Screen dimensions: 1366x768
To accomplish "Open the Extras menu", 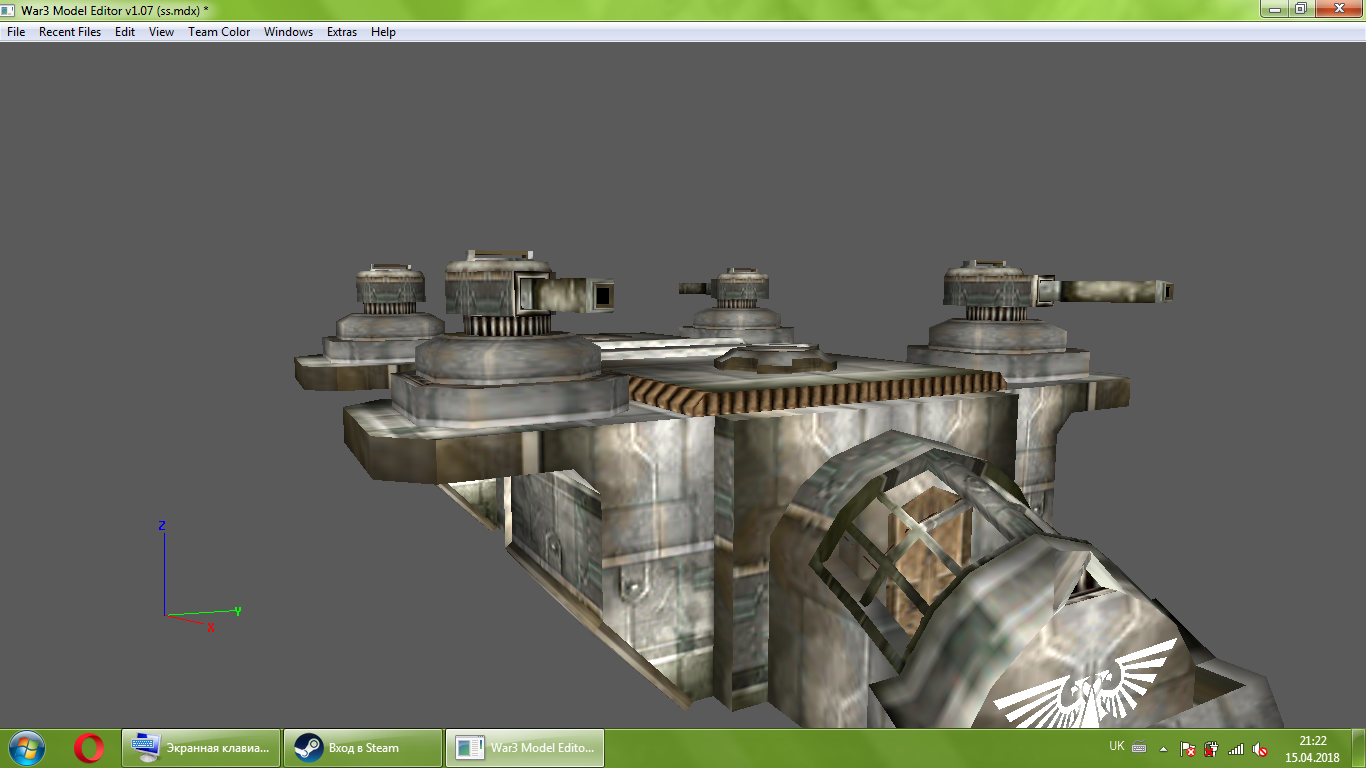I will [x=342, y=32].
